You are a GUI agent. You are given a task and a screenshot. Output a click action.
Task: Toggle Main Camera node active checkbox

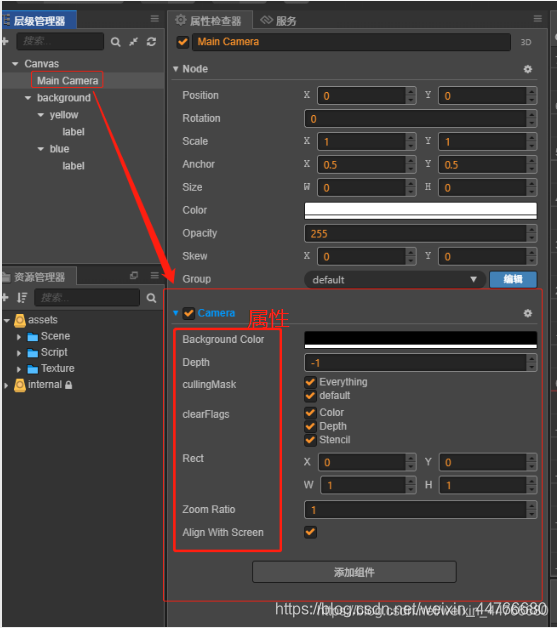coord(183,42)
